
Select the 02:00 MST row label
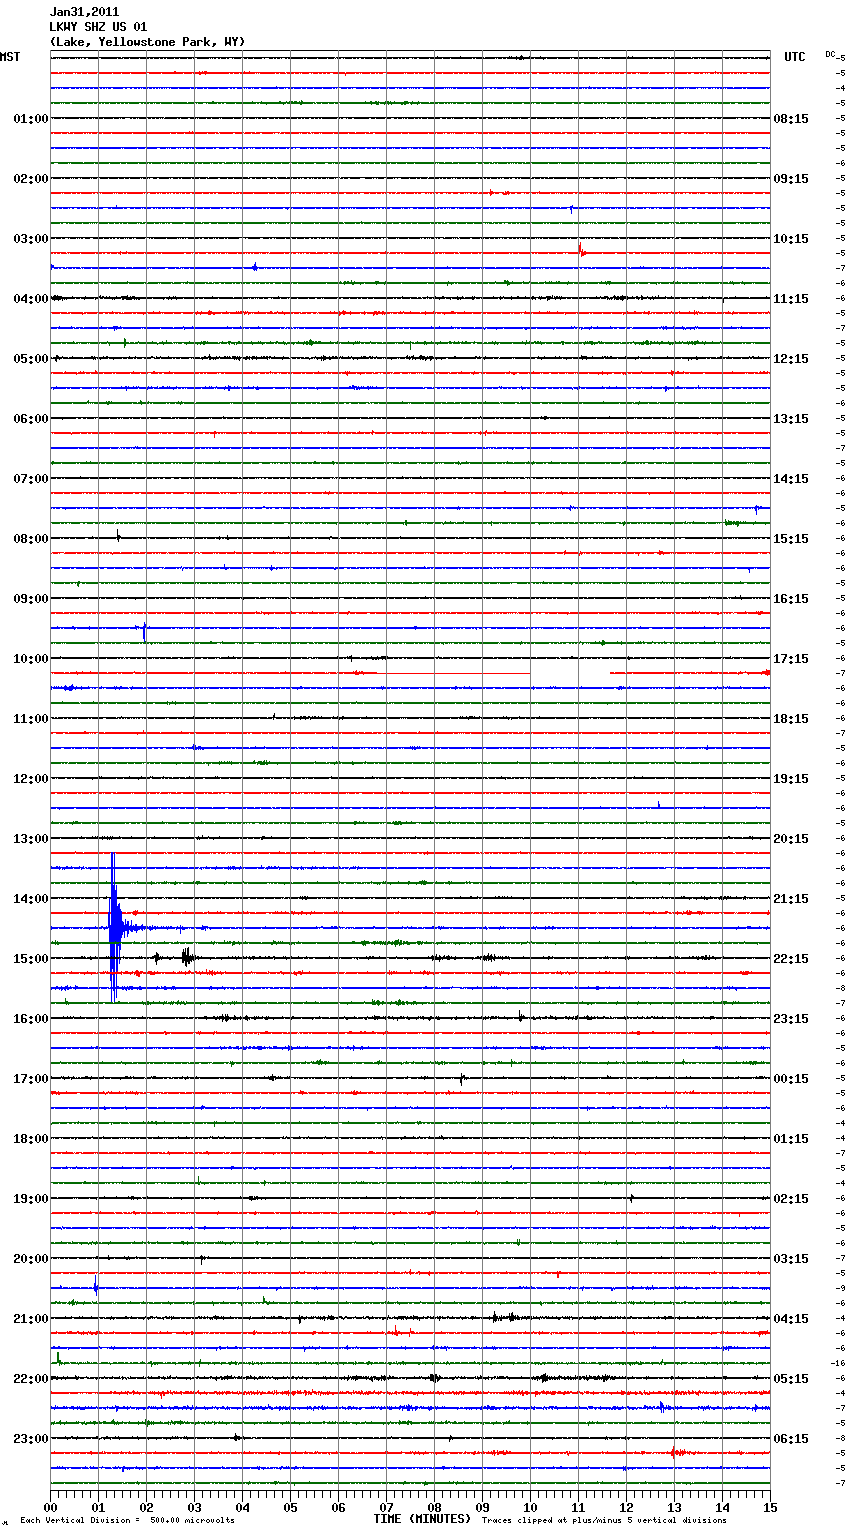(x=31, y=179)
